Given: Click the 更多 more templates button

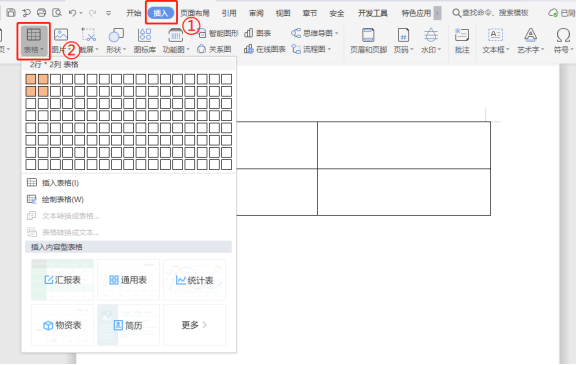Looking at the screenshot, I should coord(194,325).
